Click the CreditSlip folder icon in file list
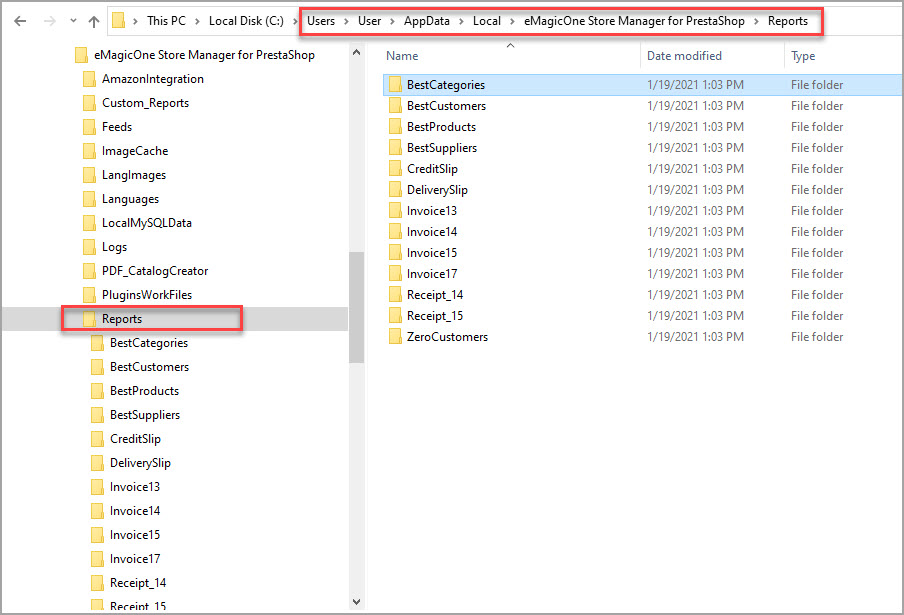Screen dimensions: 904x615 (x=395, y=169)
